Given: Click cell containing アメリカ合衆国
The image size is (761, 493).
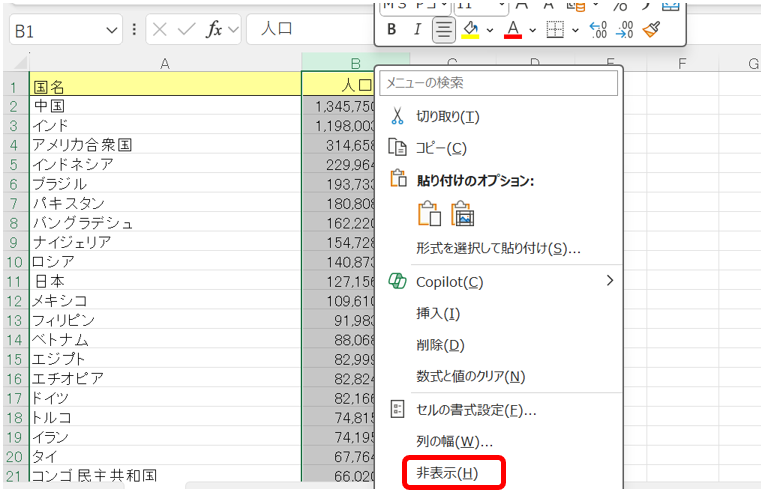Looking at the screenshot, I should [165, 145].
